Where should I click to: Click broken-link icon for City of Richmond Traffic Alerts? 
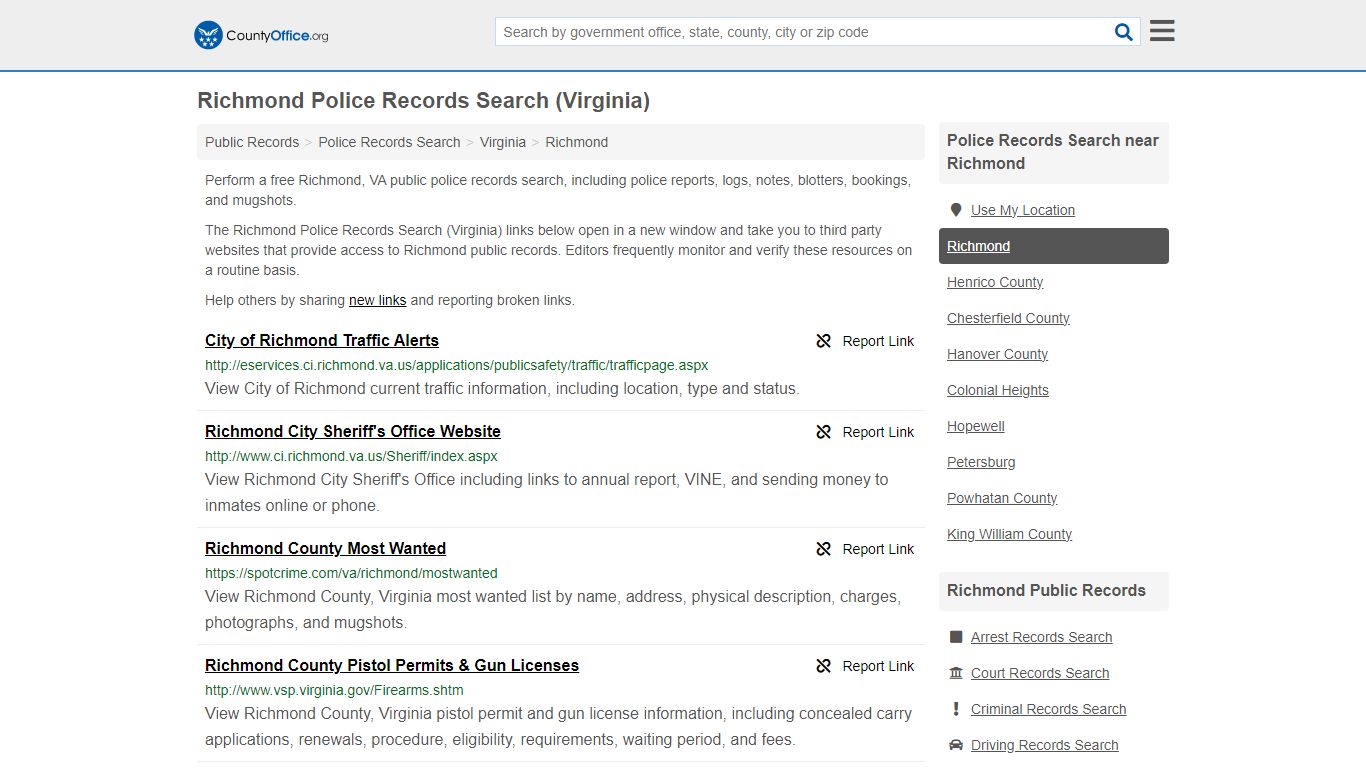pos(824,341)
